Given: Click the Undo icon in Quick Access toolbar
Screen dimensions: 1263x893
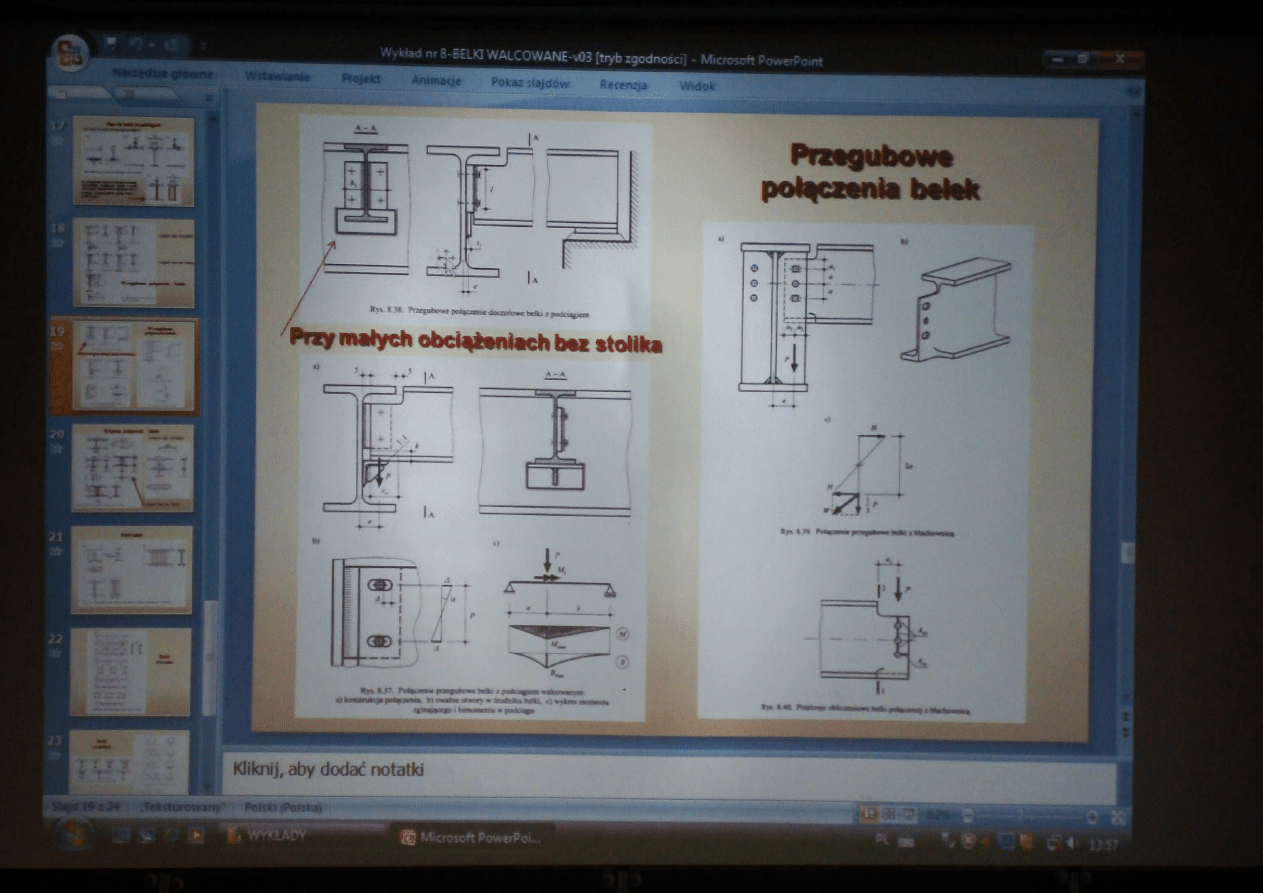Looking at the screenshot, I should [135, 45].
